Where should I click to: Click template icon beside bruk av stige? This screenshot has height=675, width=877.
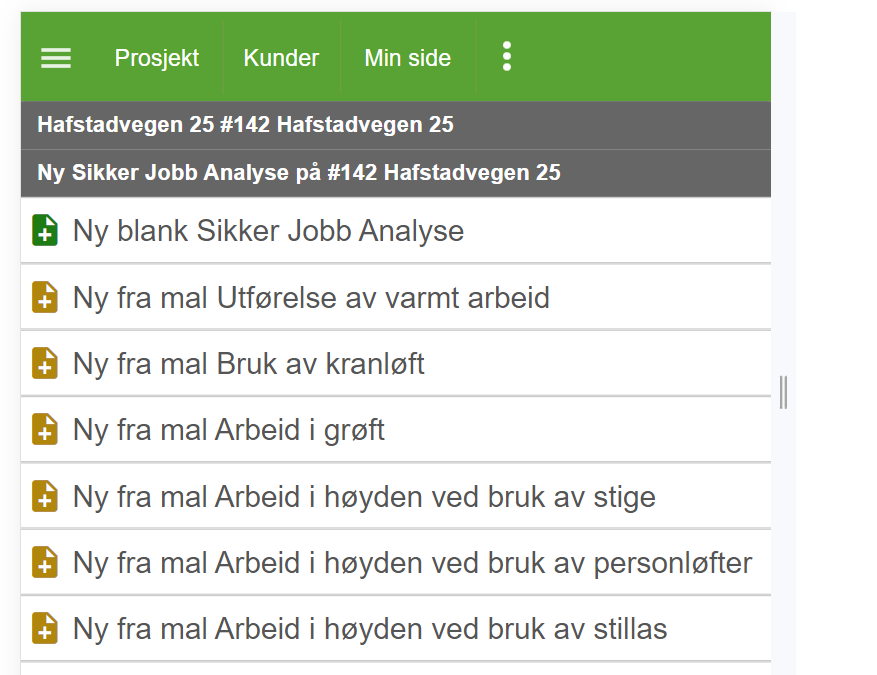coord(45,497)
